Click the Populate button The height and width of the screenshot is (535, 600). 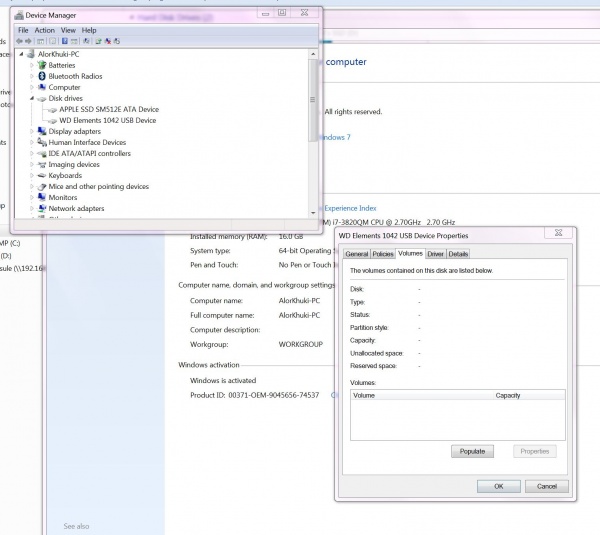(472, 451)
